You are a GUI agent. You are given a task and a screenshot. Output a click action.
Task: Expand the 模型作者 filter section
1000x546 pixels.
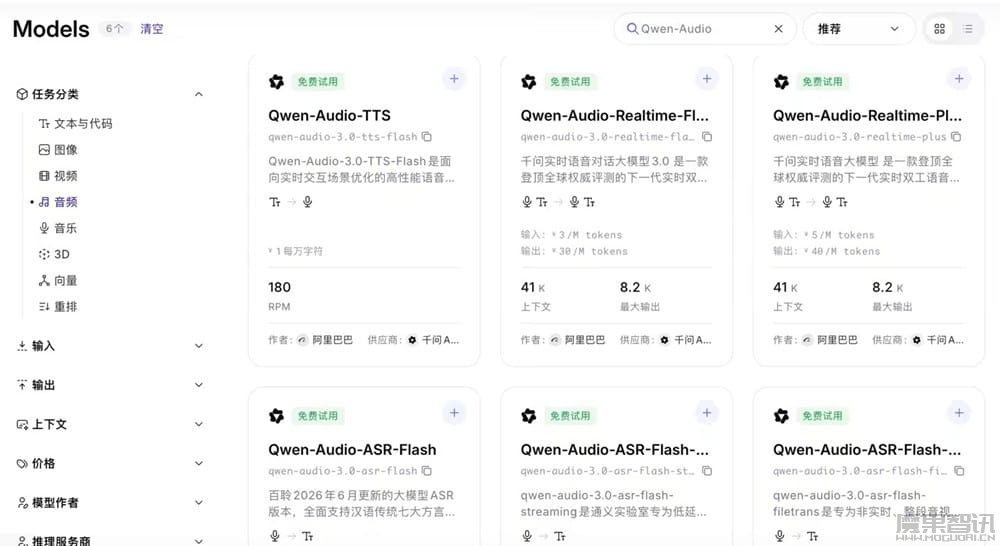199,503
